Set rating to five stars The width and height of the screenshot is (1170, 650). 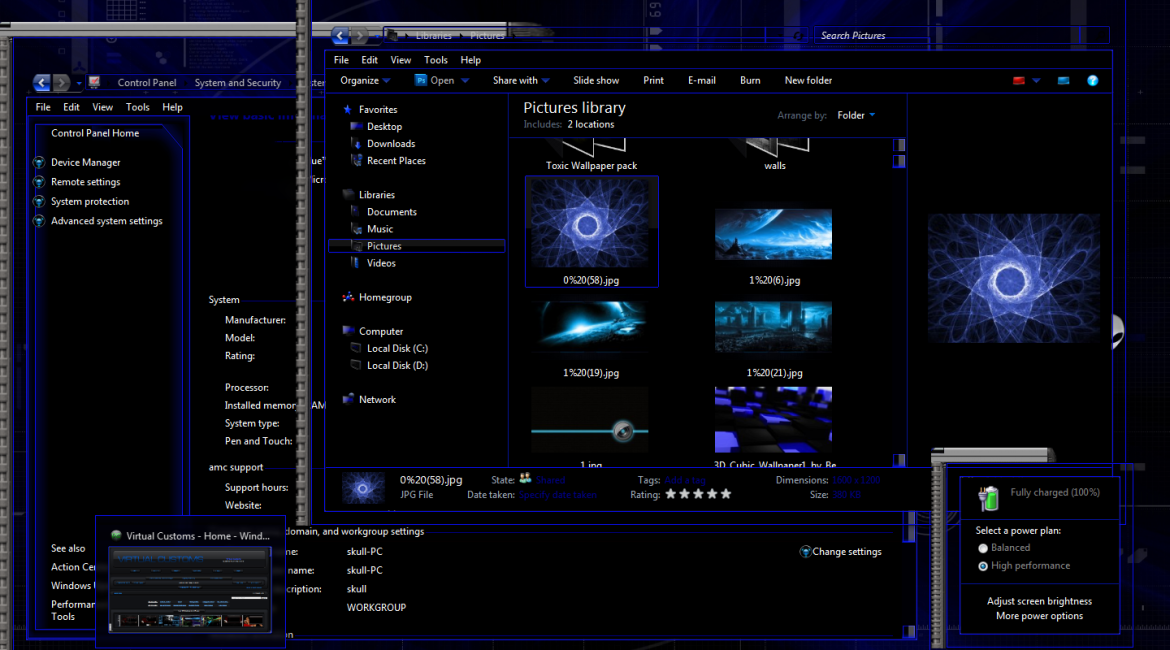tap(726, 494)
